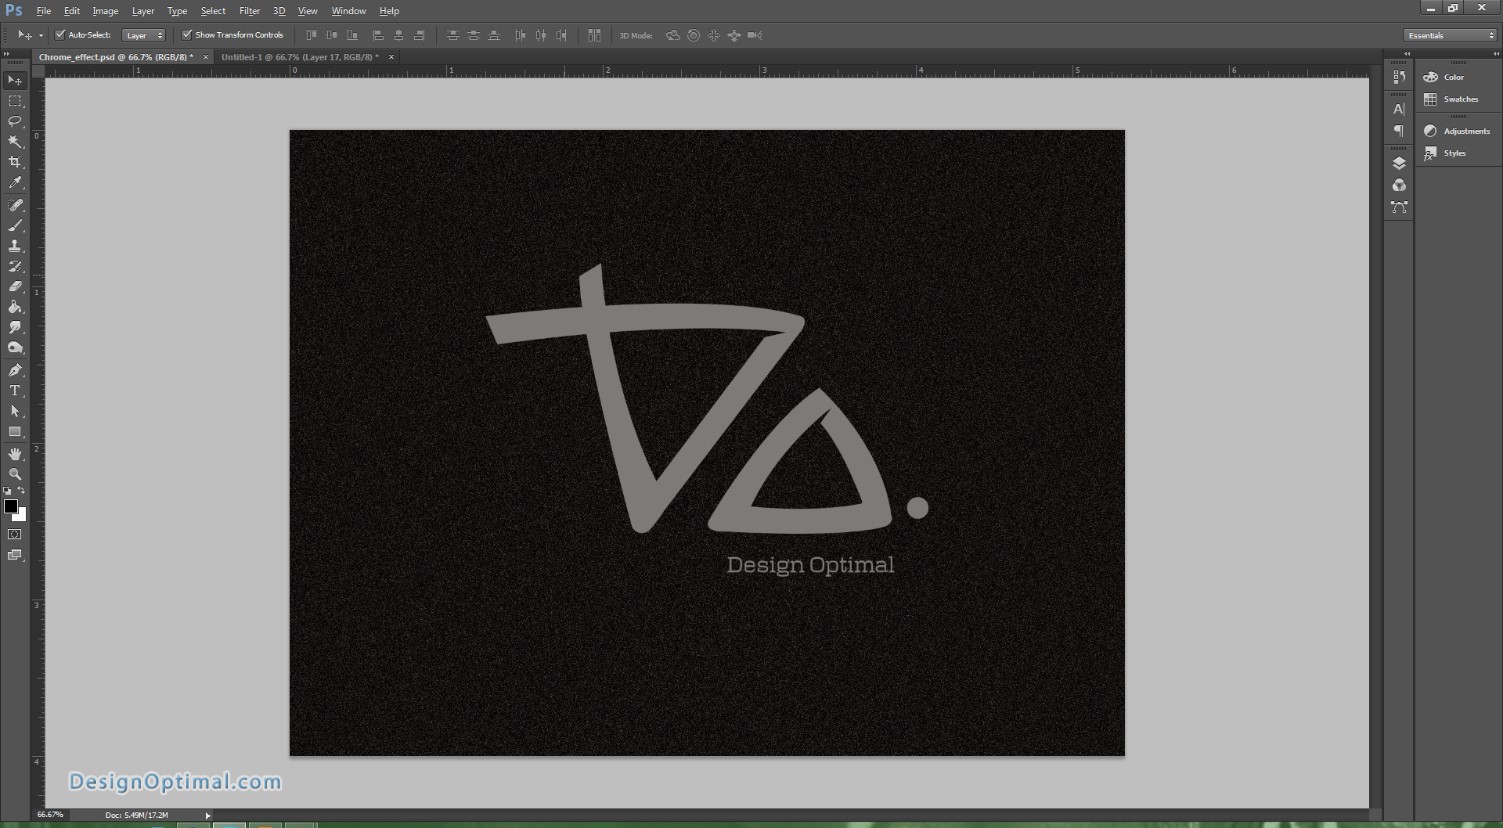Close the Untitled-1 document tab
The height and width of the screenshot is (828, 1503).
pyautogui.click(x=391, y=57)
